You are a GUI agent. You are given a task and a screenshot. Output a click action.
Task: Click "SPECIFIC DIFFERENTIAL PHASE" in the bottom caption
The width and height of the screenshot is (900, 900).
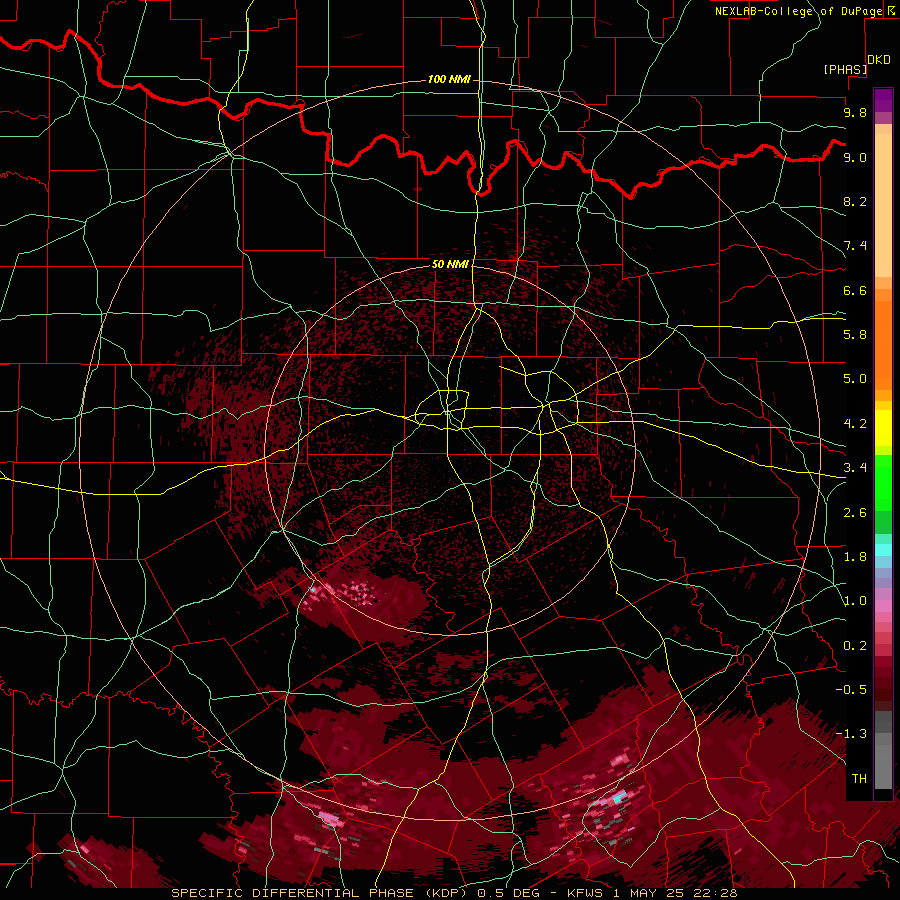292,893
